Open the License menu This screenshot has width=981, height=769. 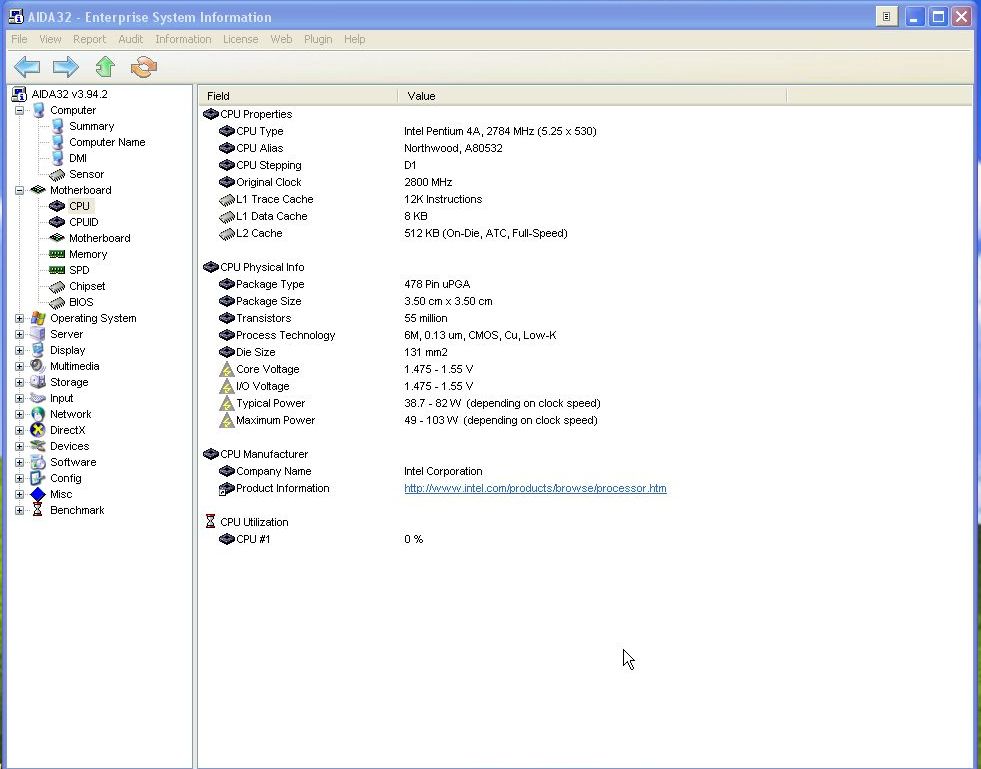pos(240,39)
